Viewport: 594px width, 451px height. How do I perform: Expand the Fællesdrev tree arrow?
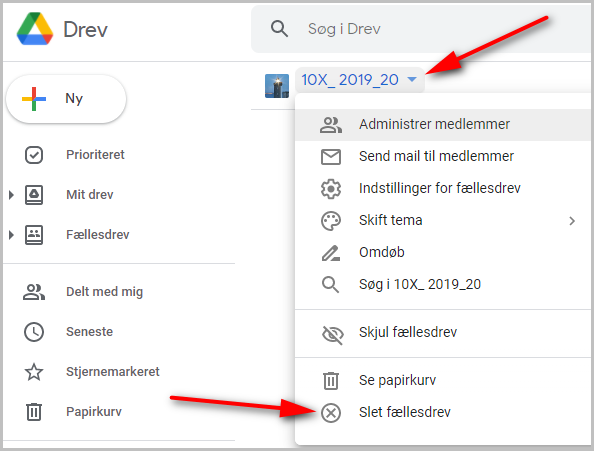click(11, 235)
